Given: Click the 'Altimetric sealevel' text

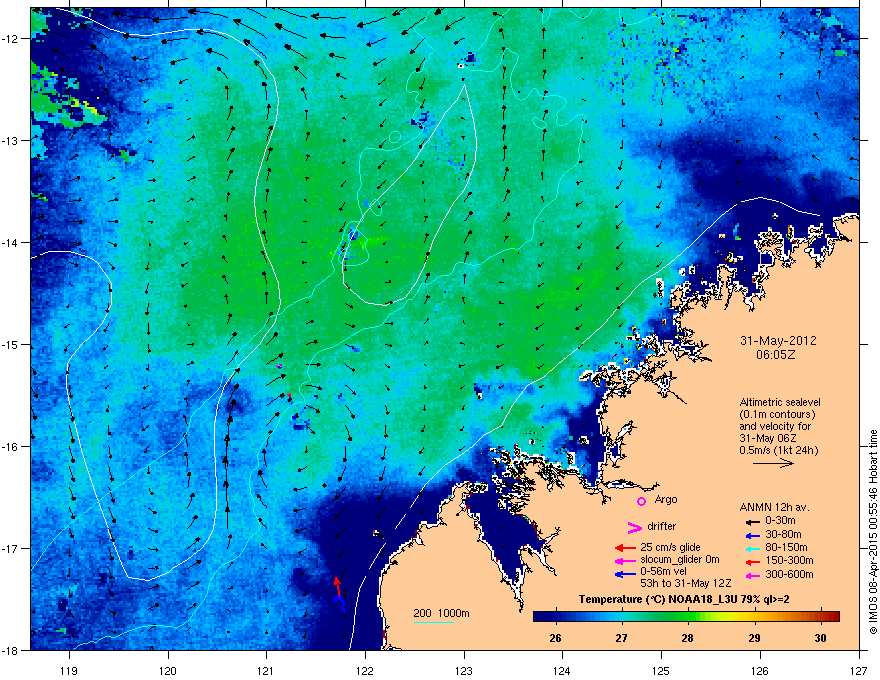Looking at the screenshot, I should [x=780, y=402].
